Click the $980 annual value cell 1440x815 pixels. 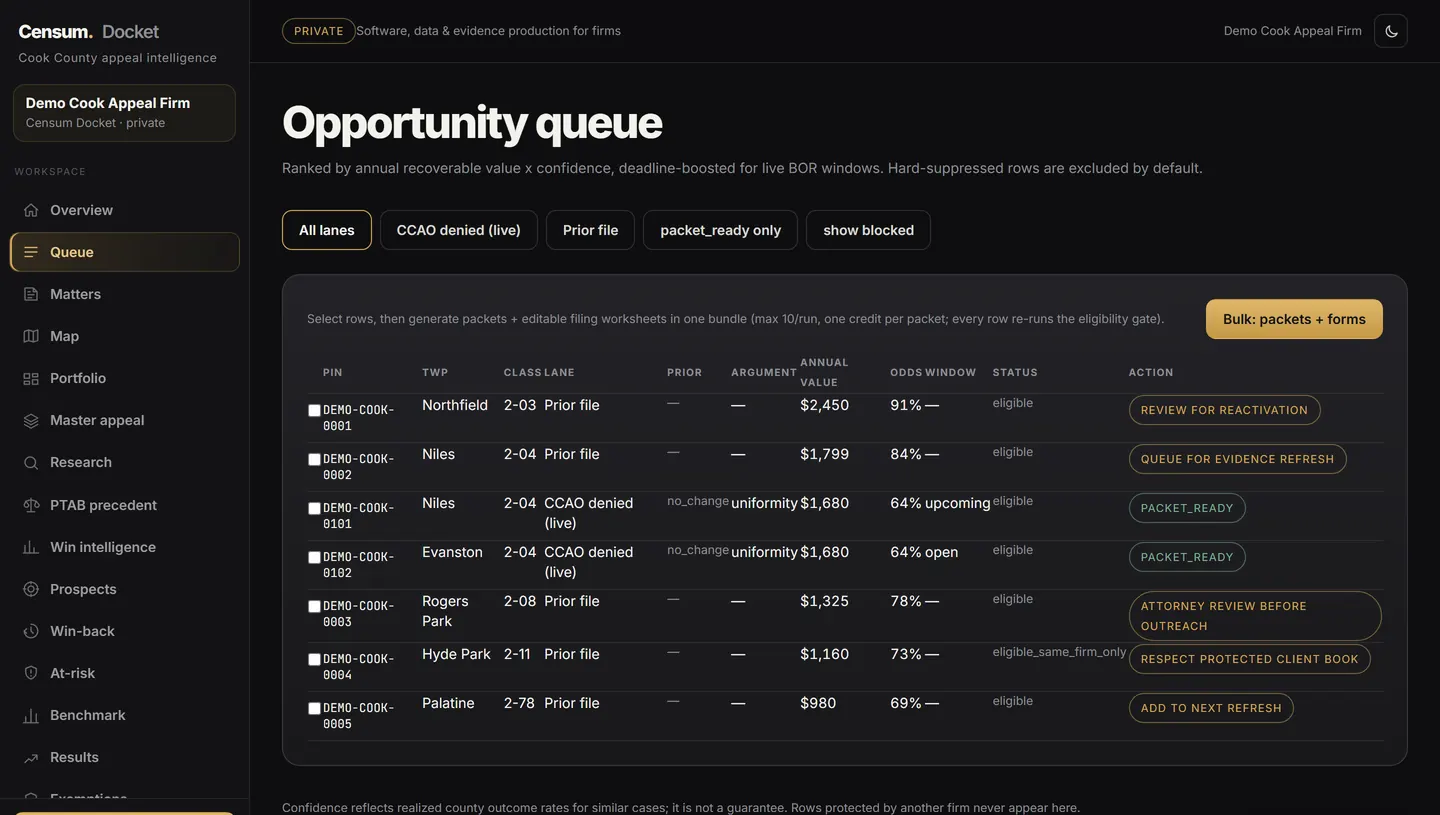818,703
